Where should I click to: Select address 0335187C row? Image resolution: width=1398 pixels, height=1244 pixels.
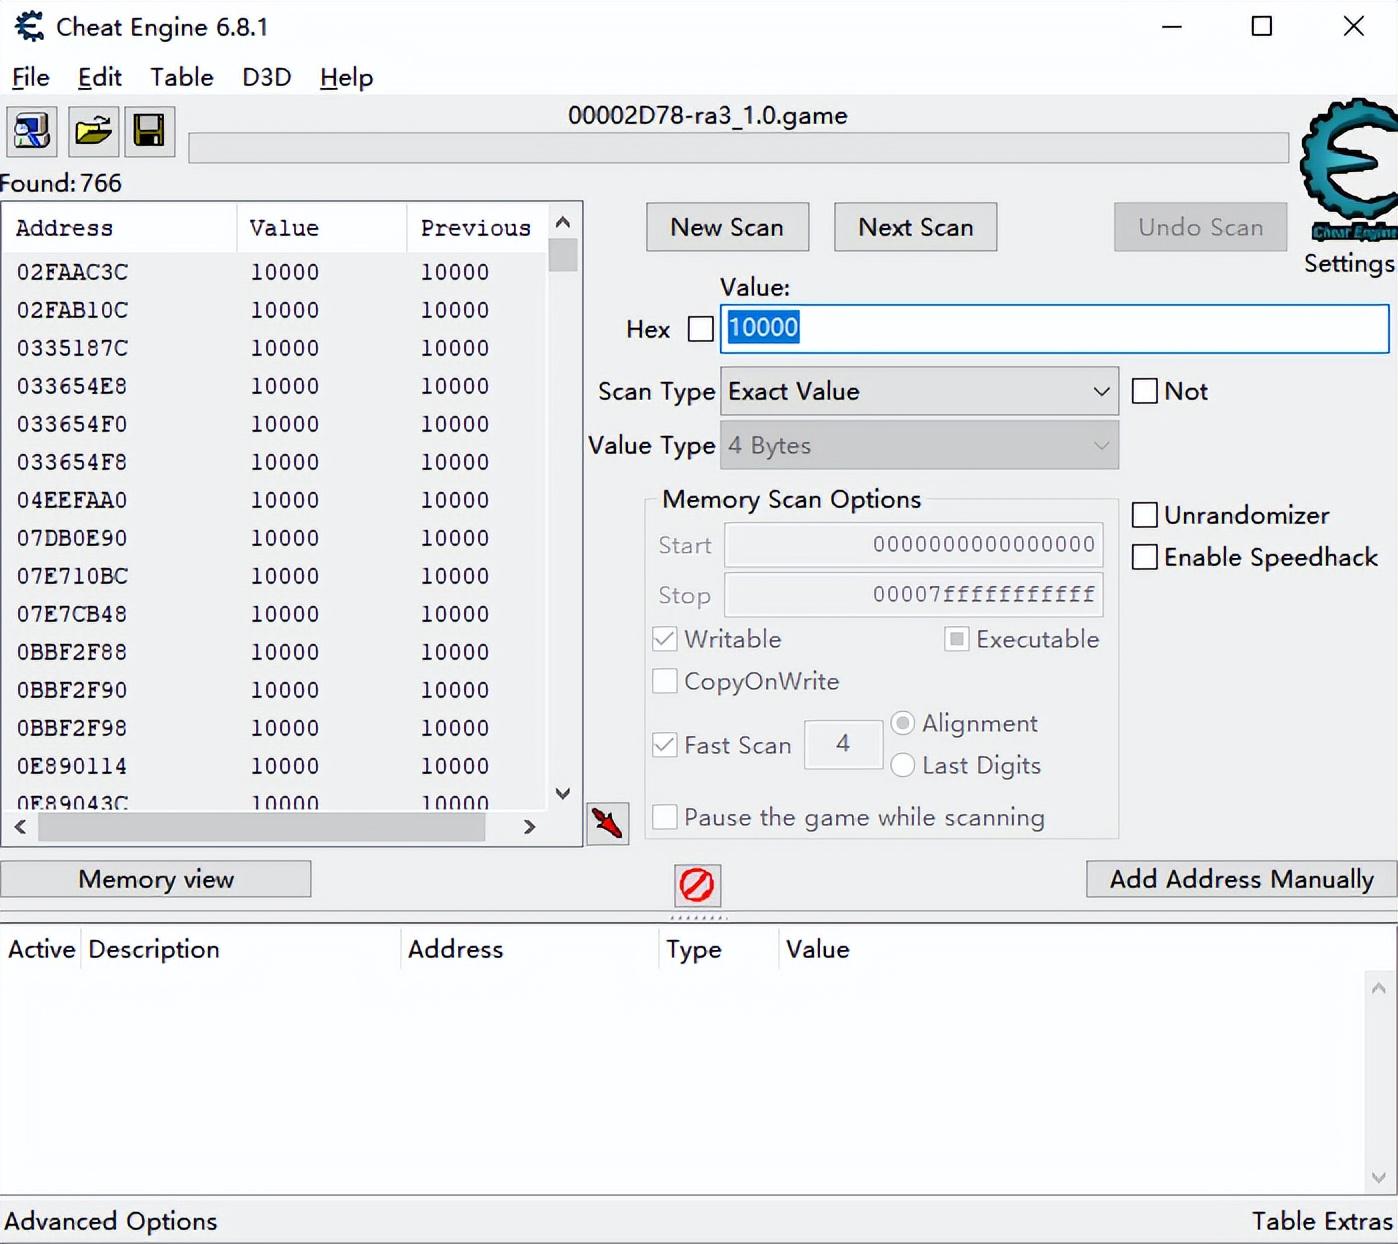[x=274, y=348]
